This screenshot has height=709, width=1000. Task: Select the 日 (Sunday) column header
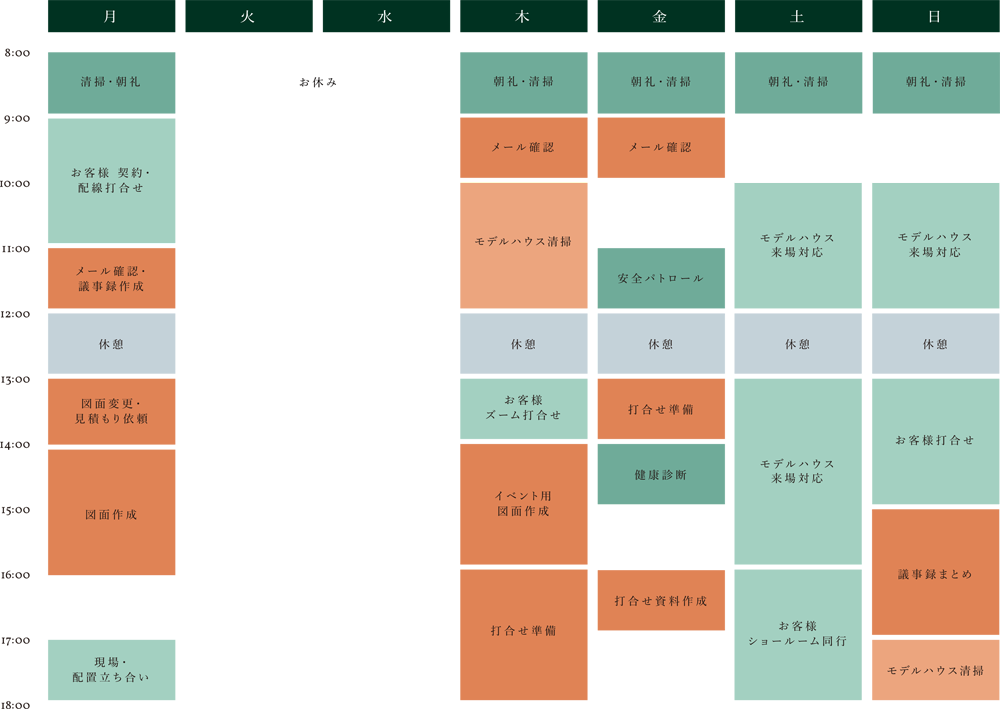coord(933,17)
